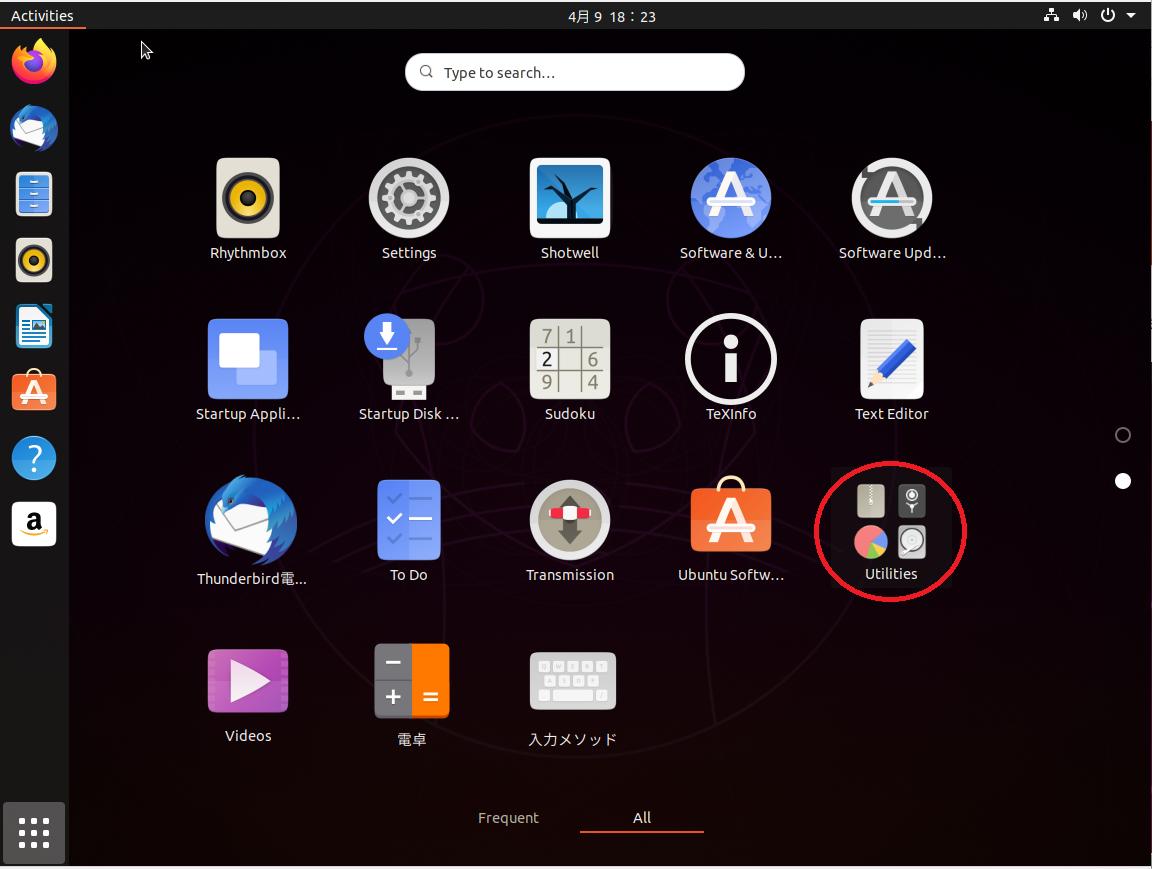The image size is (1152, 869).
Task: Click the network status icon
Action: pyautogui.click(x=1051, y=15)
